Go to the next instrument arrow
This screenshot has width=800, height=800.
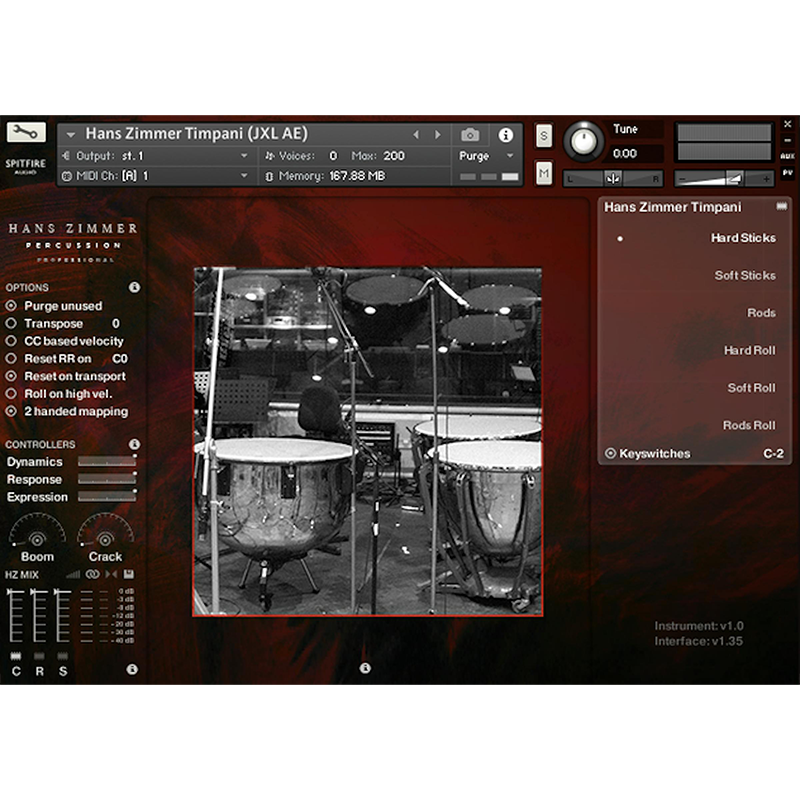(437, 135)
